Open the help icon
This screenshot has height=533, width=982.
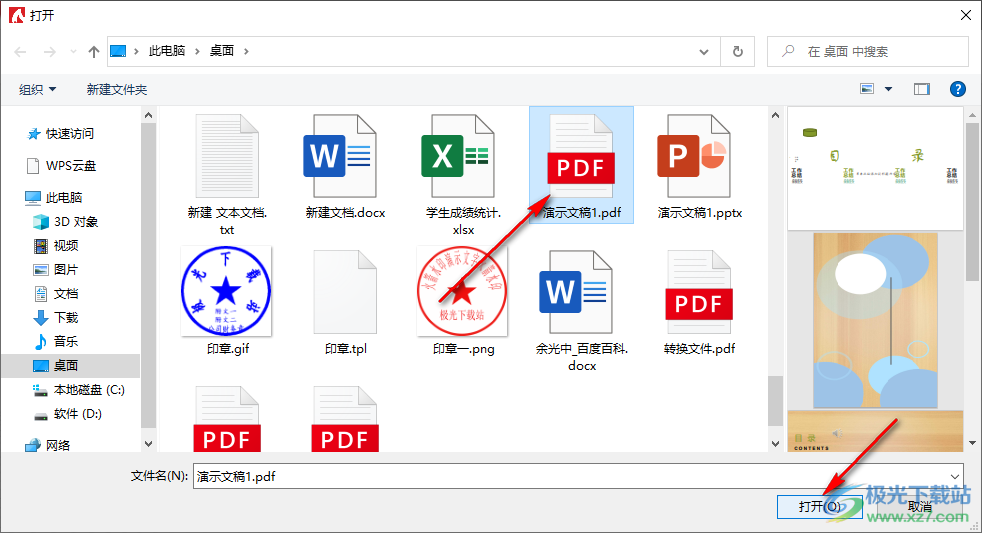(x=958, y=89)
